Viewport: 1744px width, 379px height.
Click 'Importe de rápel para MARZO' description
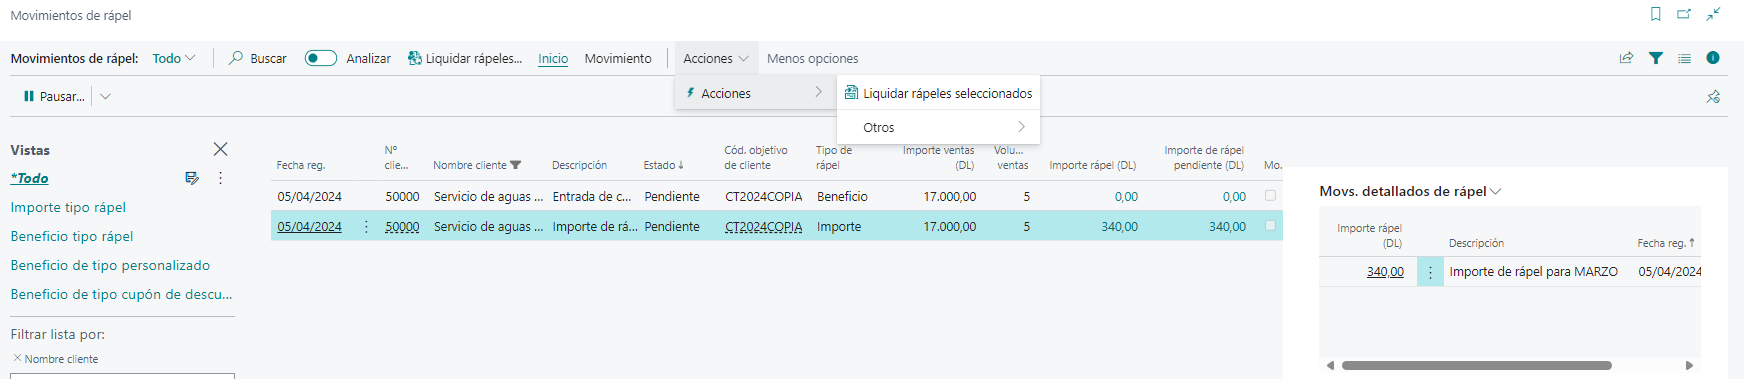pyautogui.click(x=1533, y=272)
